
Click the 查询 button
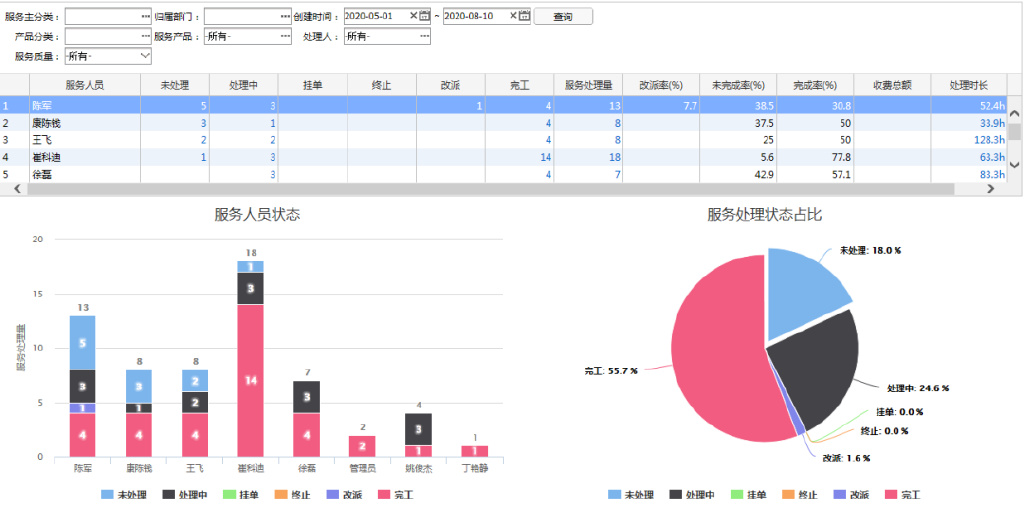(563, 17)
